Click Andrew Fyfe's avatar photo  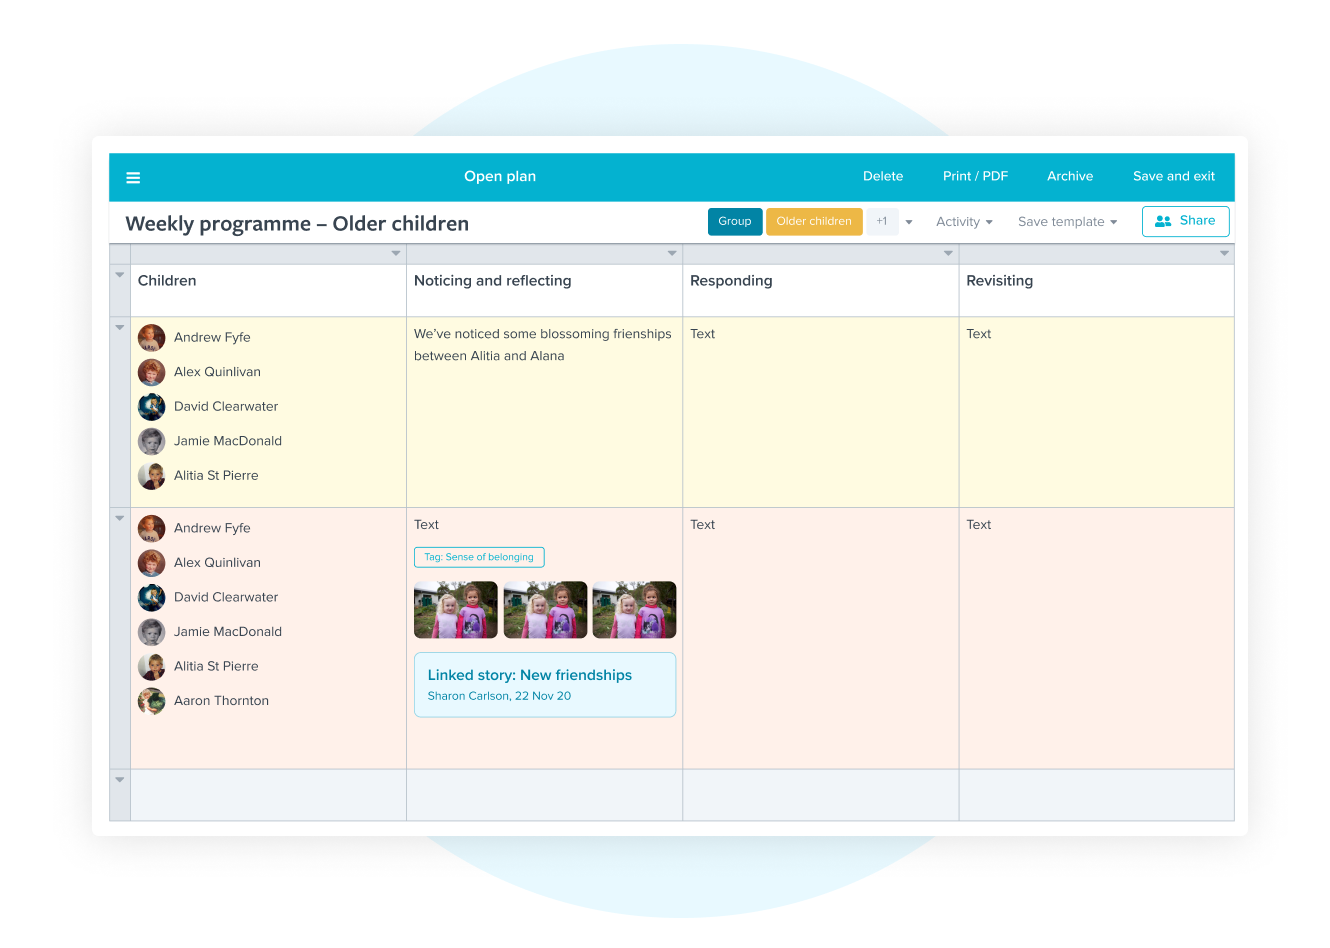coord(151,337)
